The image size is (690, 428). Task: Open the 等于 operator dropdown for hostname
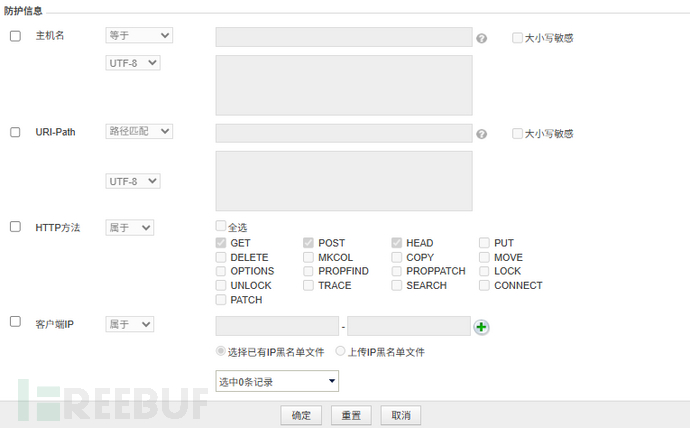pos(139,36)
